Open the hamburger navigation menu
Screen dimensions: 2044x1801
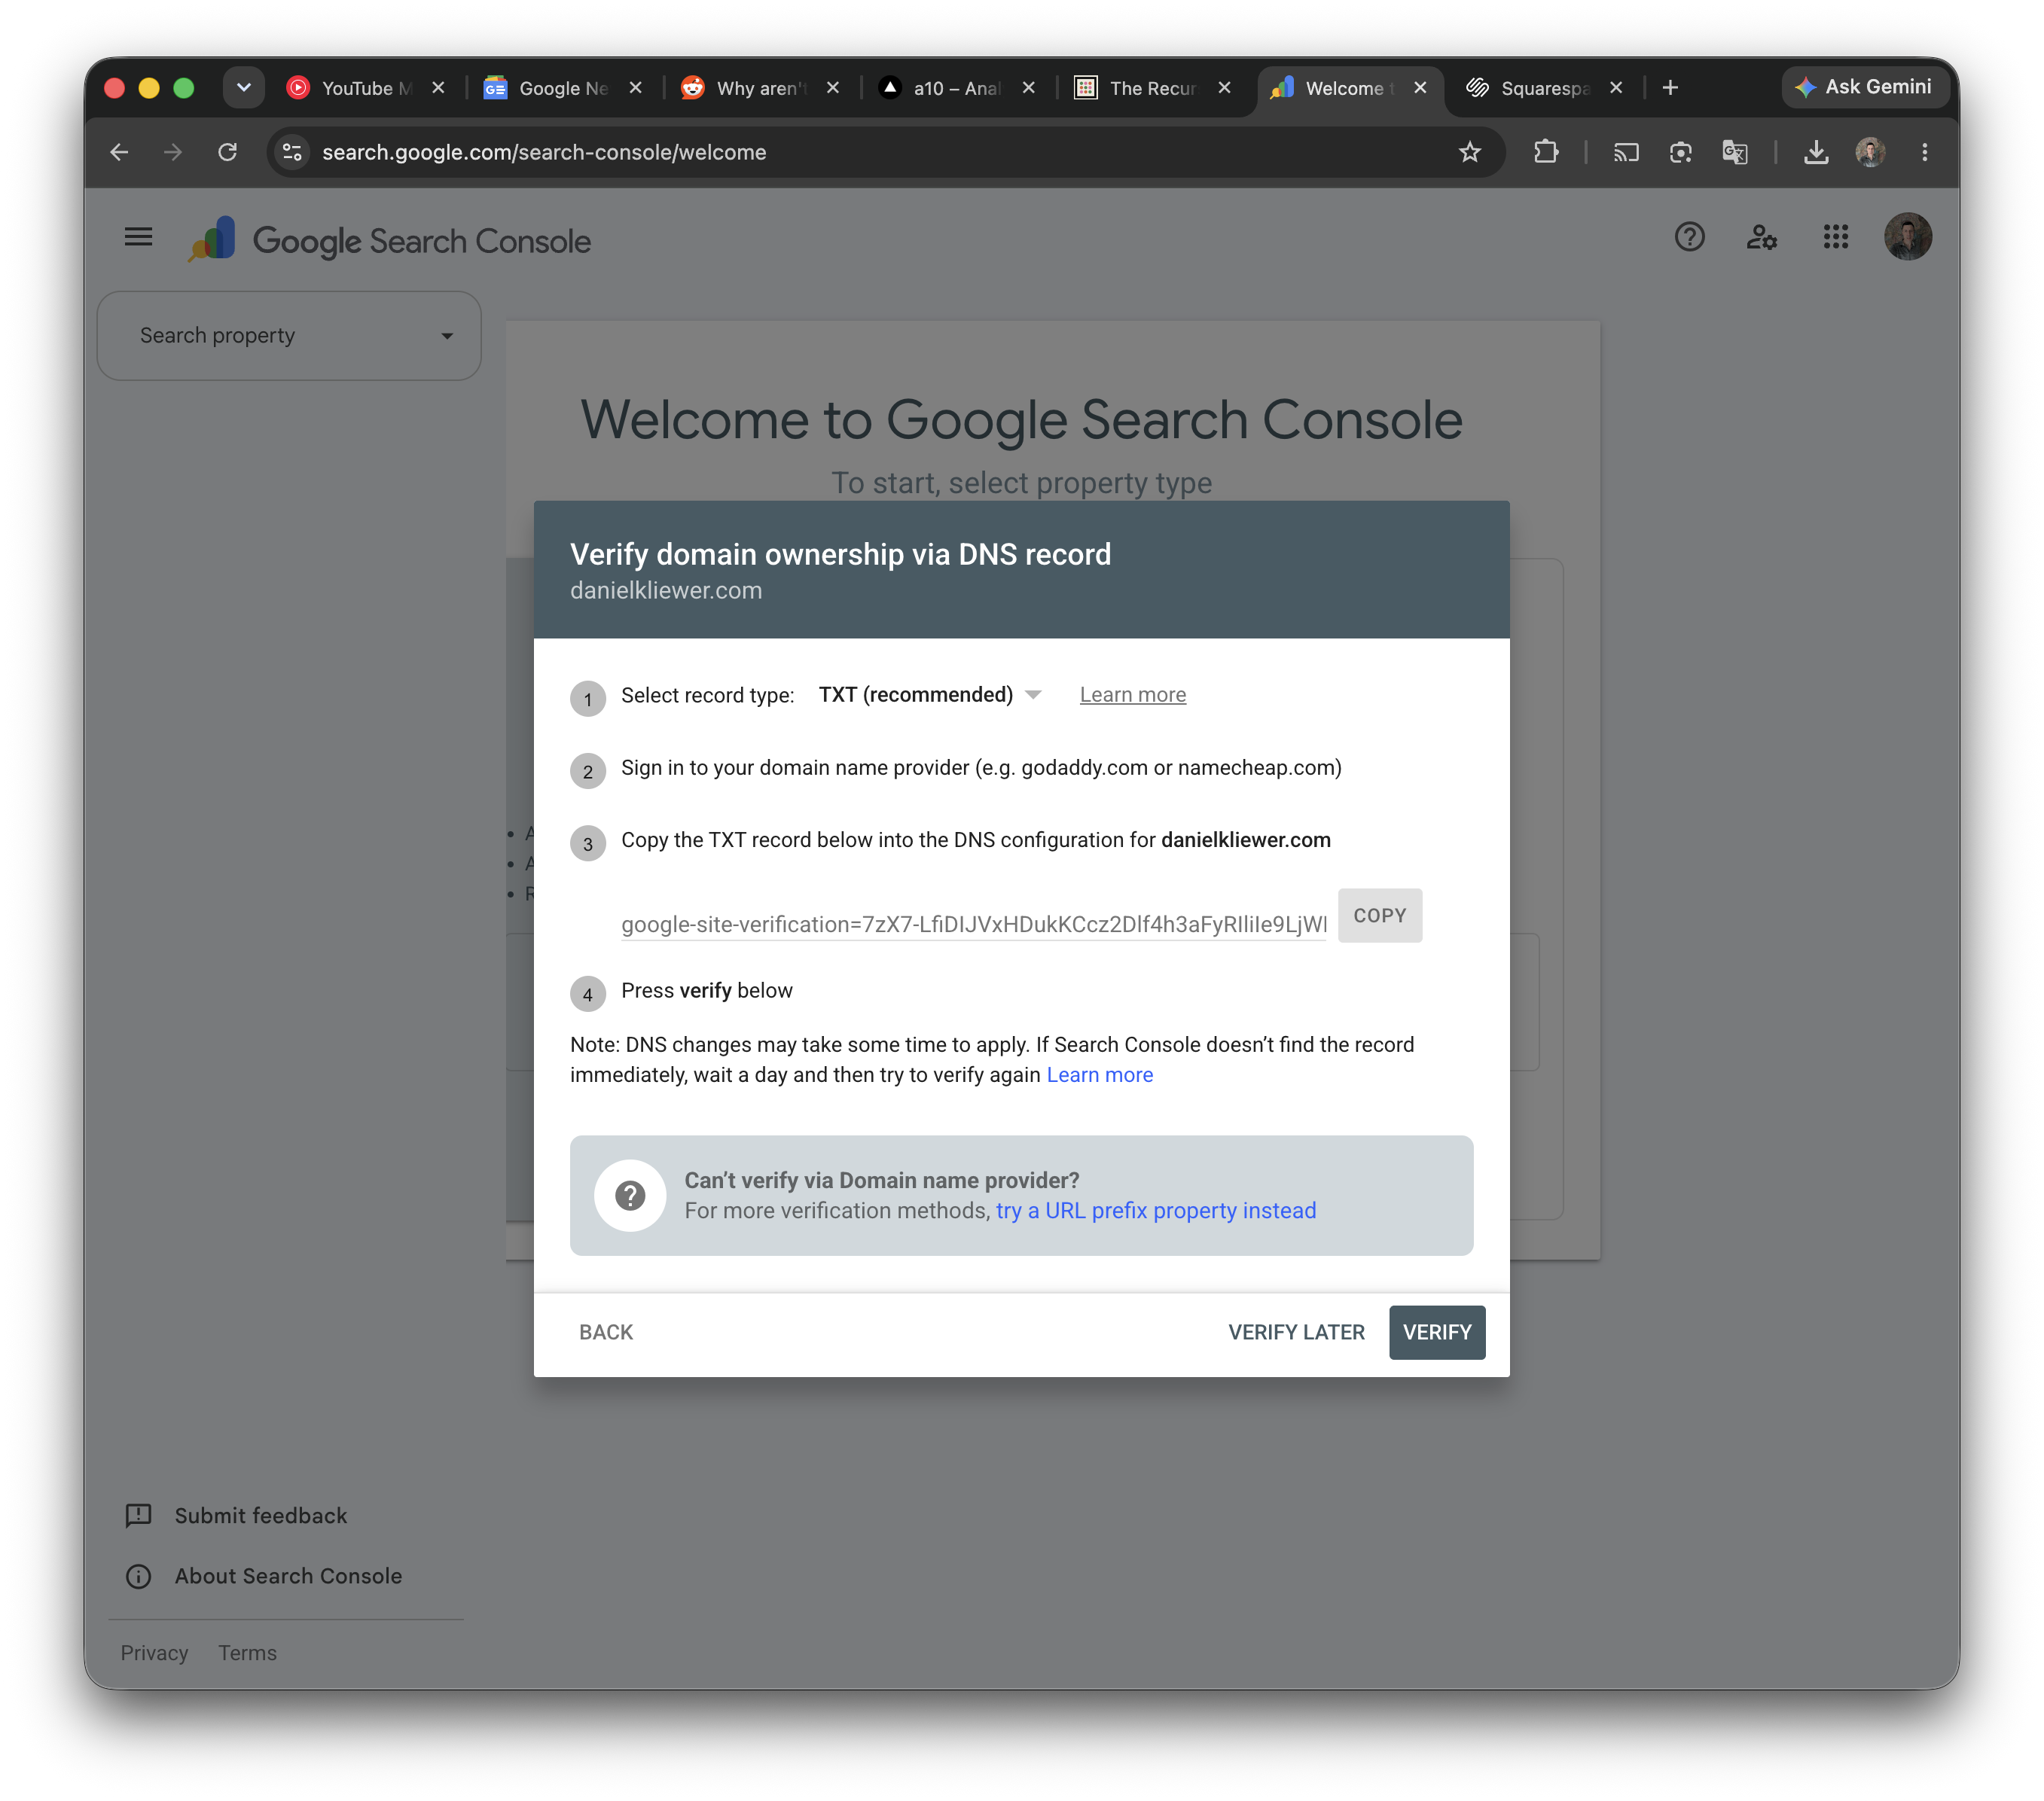click(x=138, y=237)
